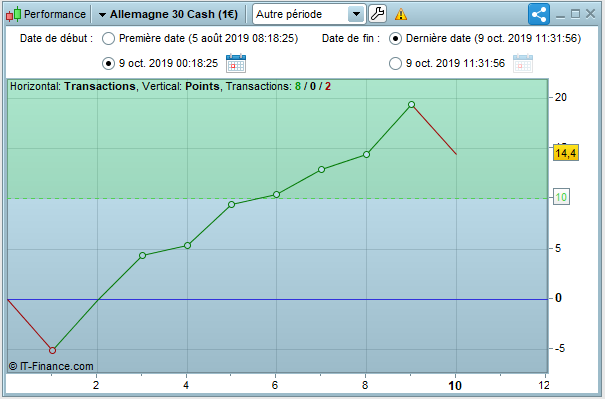Click the 20 y-axis label

561,98
